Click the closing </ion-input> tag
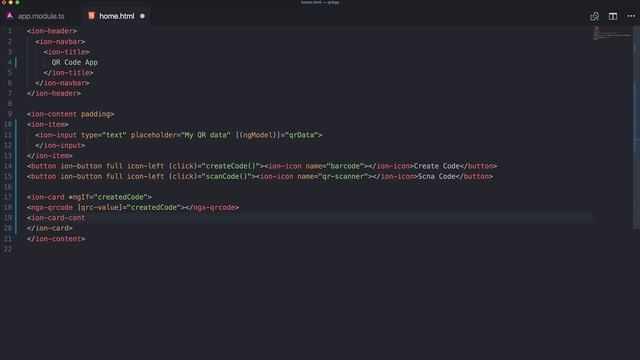640x360 pixels. click(x=60, y=145)
